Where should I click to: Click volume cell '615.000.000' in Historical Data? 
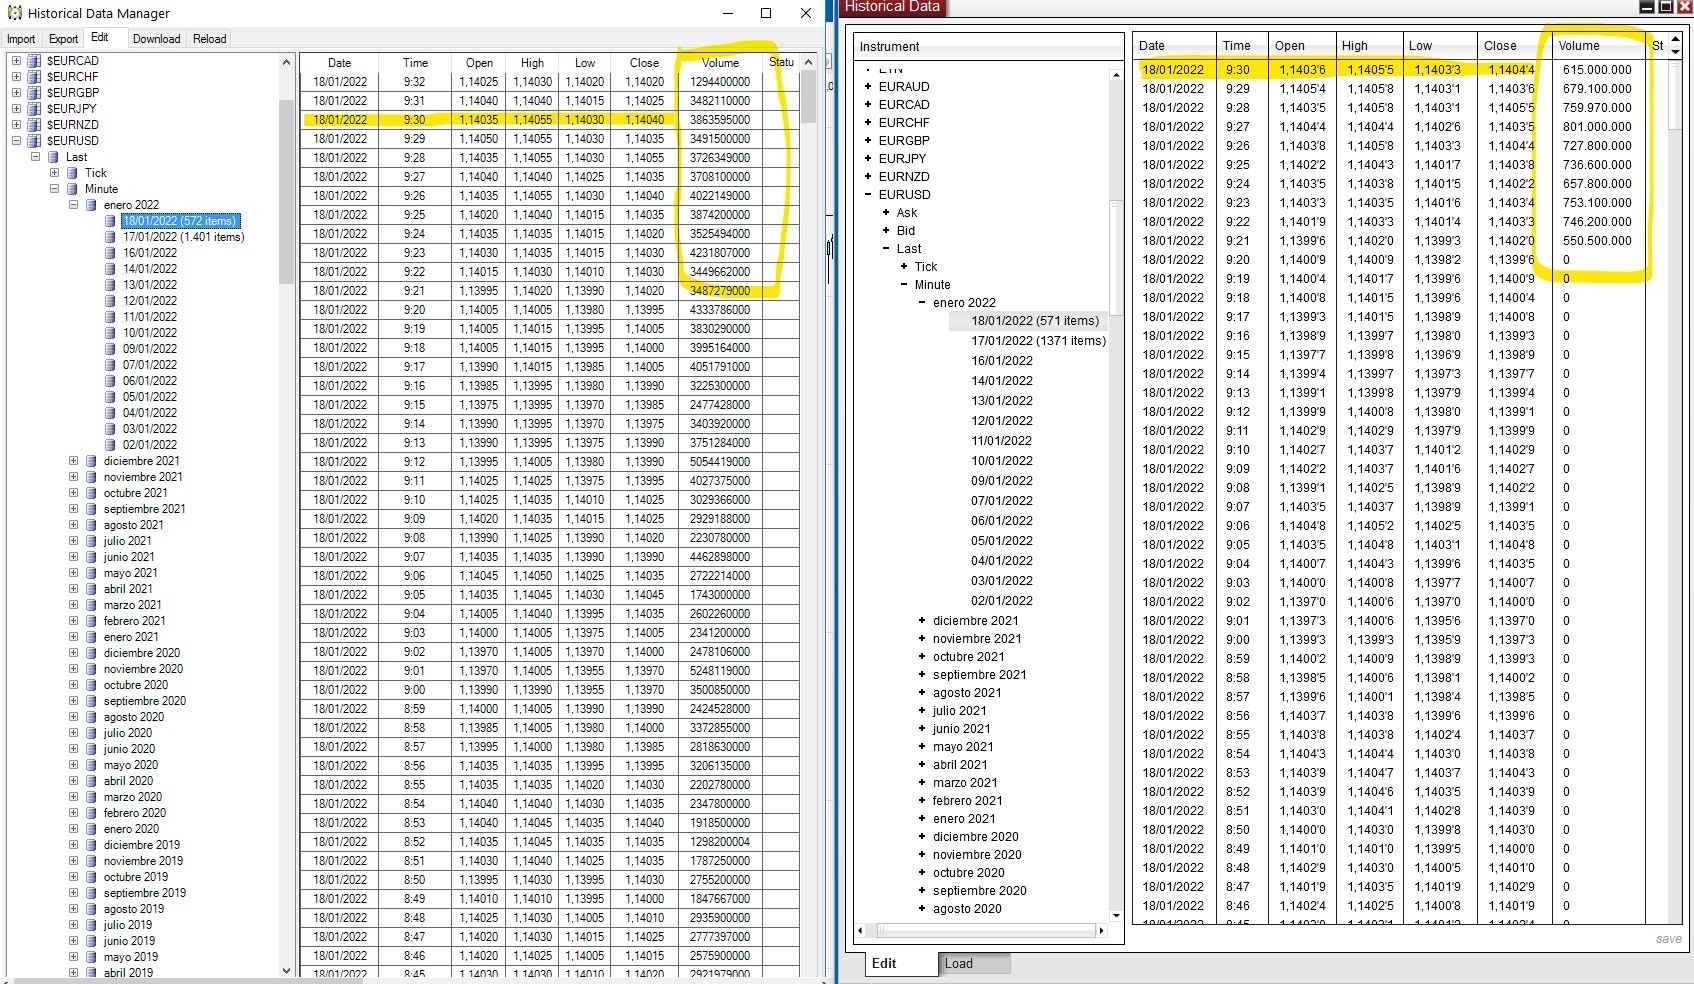coord(1597,70)
